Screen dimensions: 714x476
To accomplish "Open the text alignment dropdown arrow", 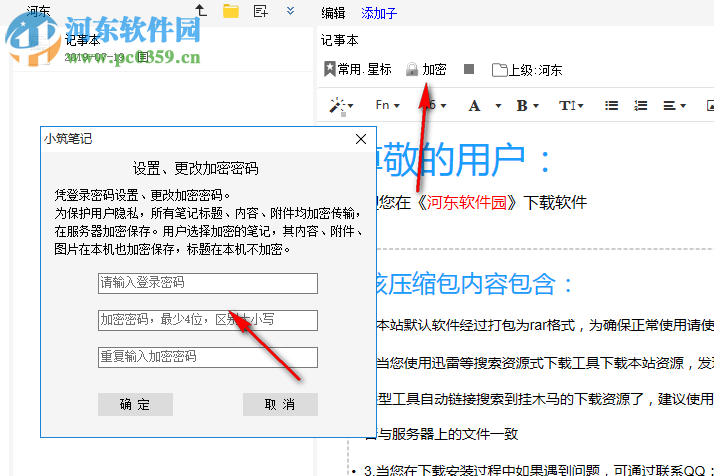I will click(x=683, y=106).
